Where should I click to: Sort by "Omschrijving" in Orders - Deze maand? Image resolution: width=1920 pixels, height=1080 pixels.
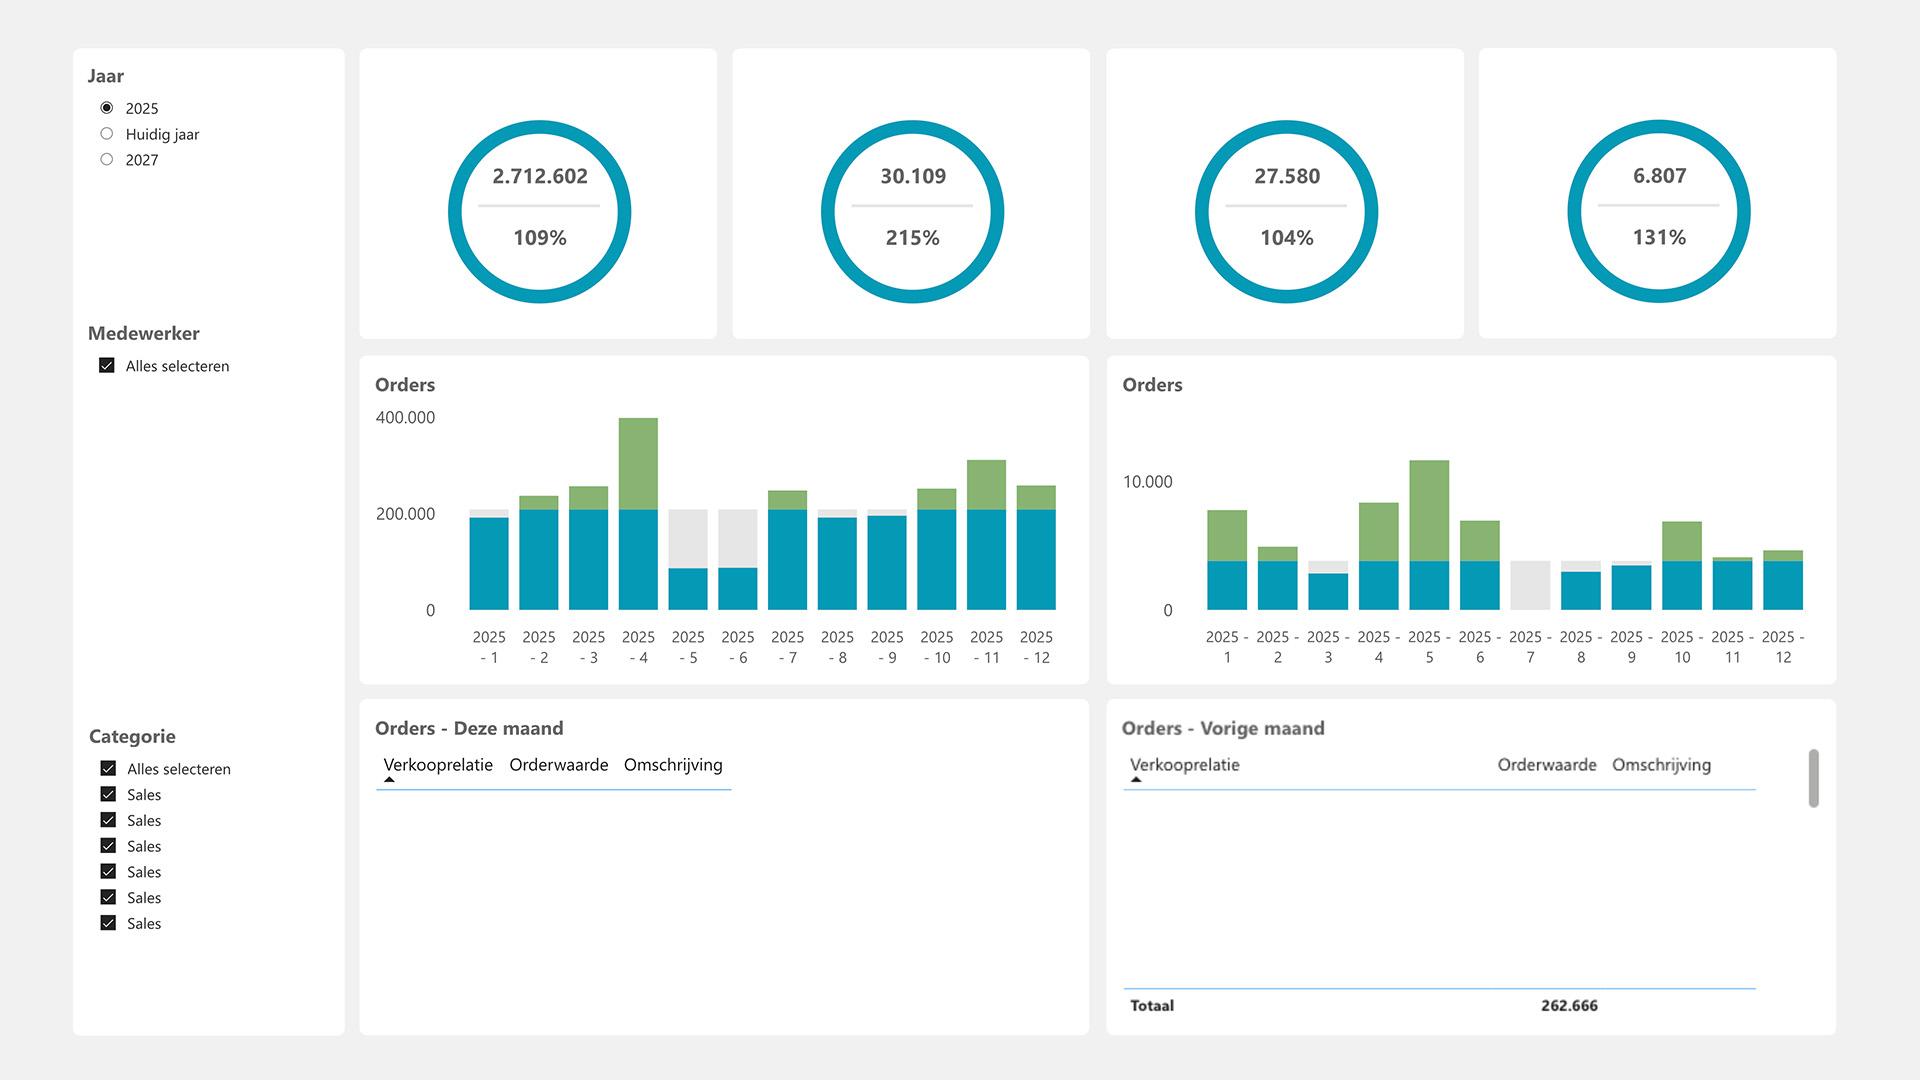tap(673, 765)
